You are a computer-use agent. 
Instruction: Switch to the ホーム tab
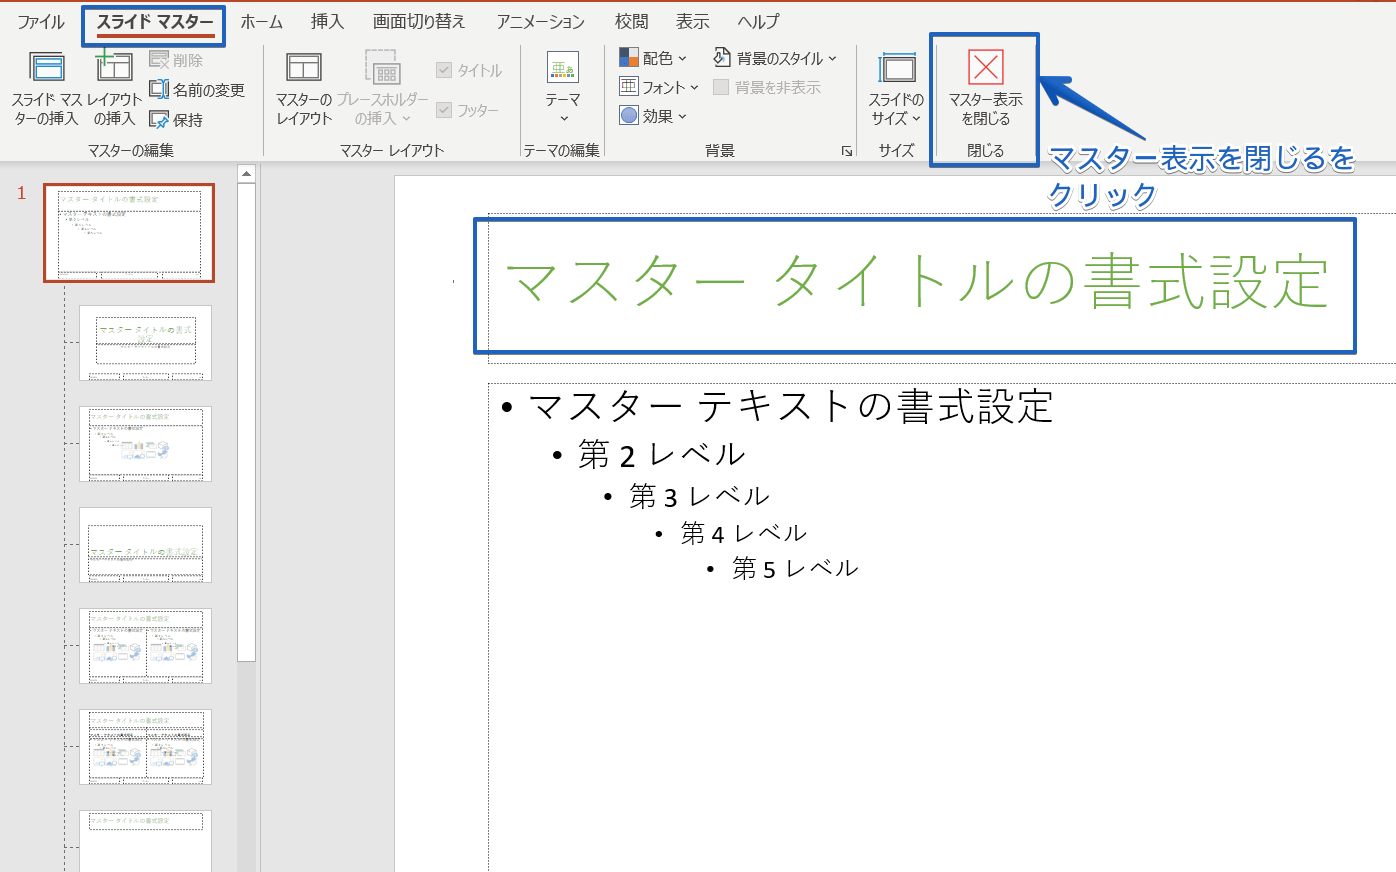(262, 21)
